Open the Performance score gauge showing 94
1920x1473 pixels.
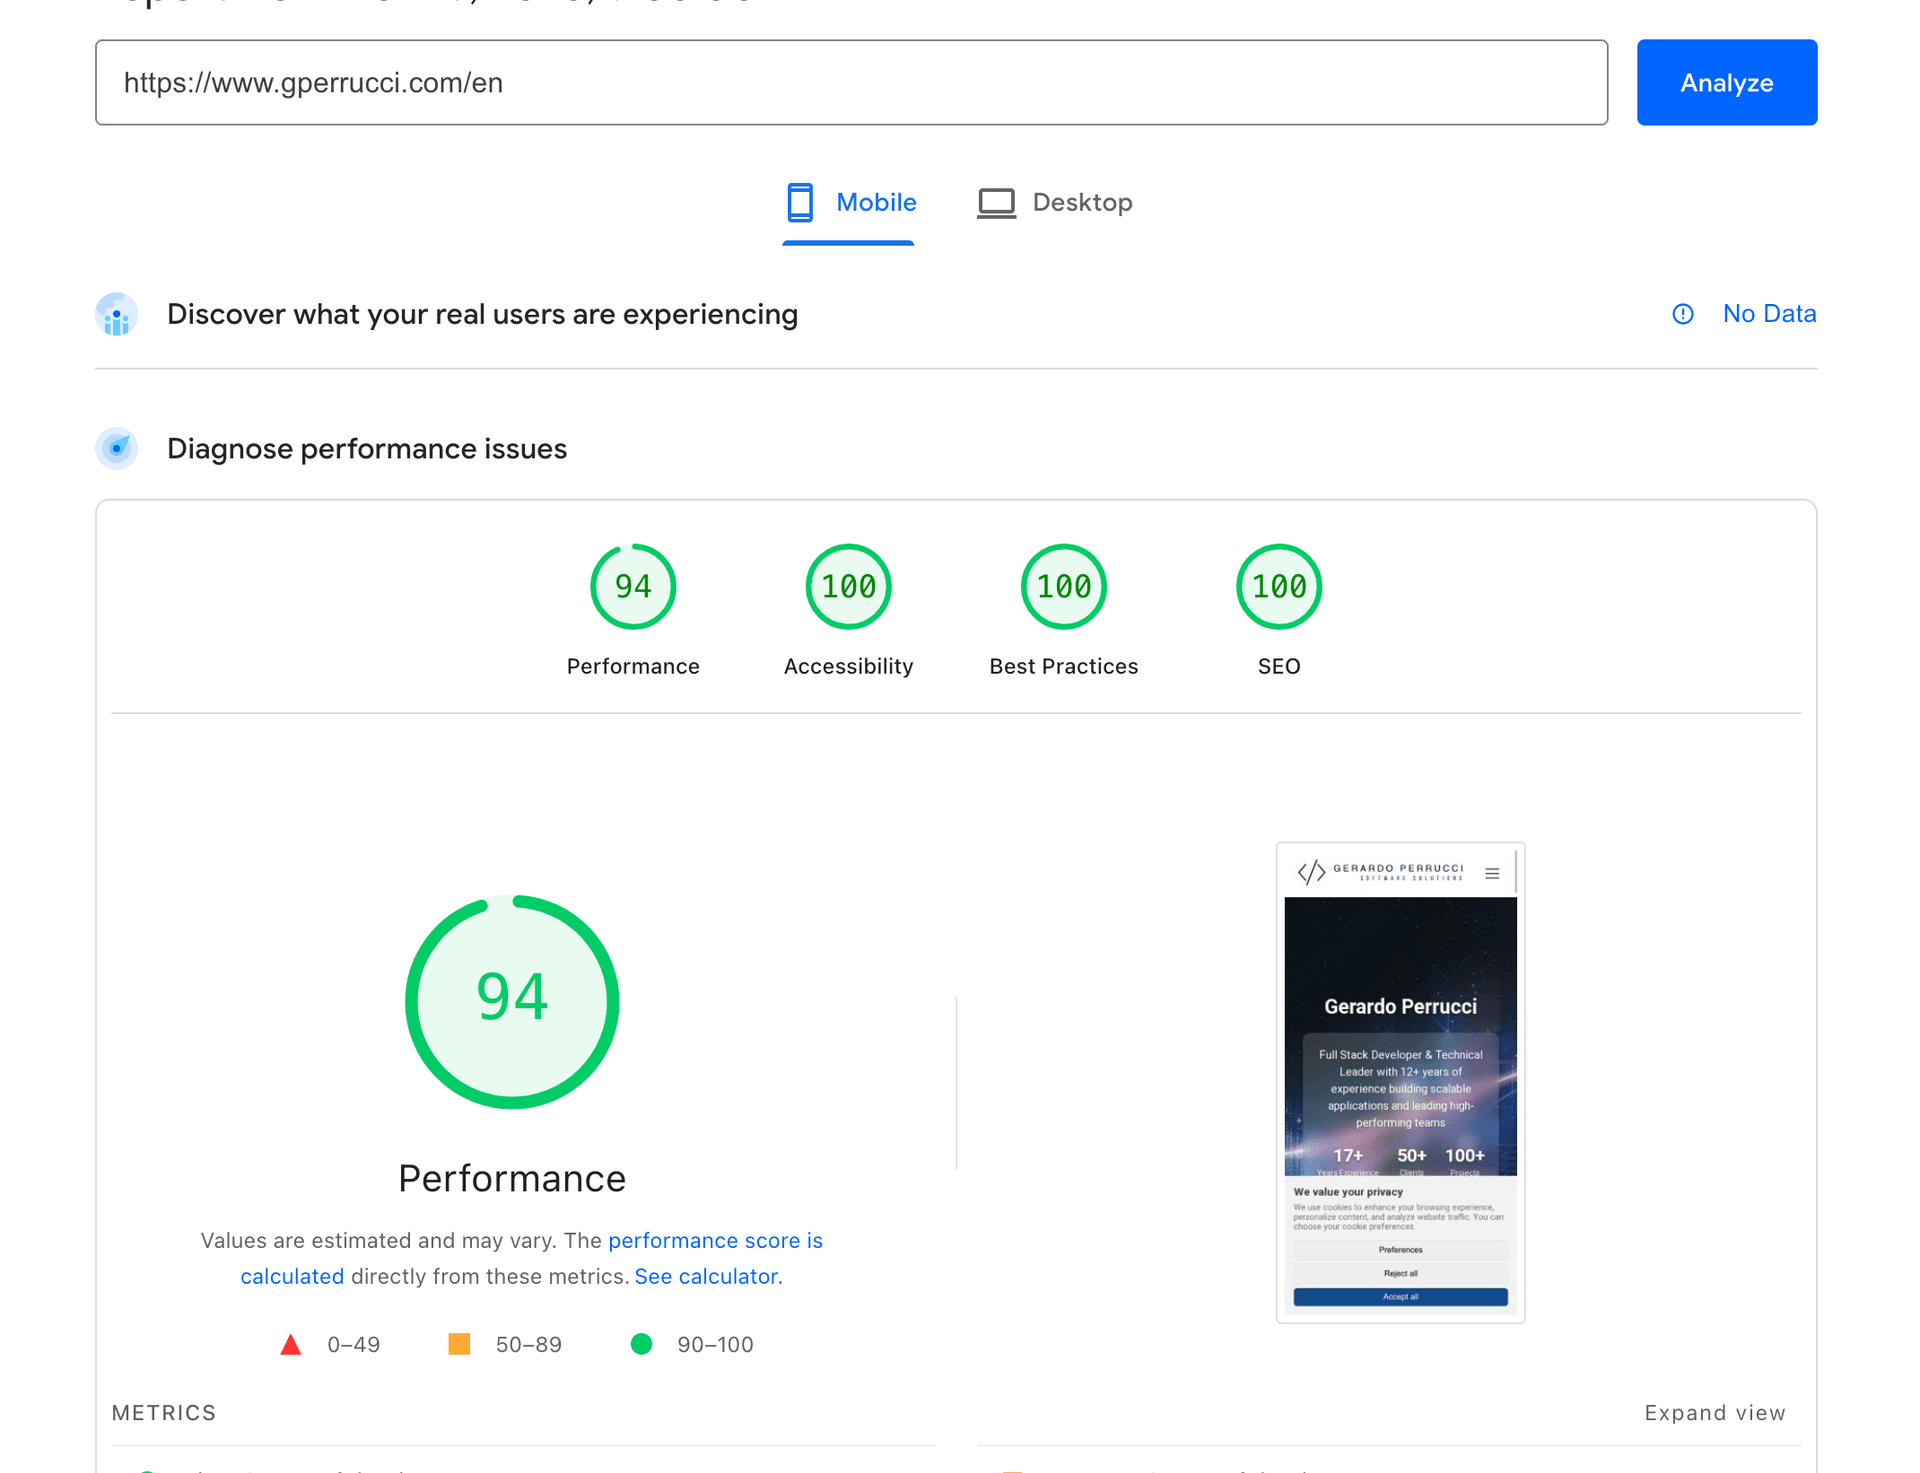pos(633,586)
